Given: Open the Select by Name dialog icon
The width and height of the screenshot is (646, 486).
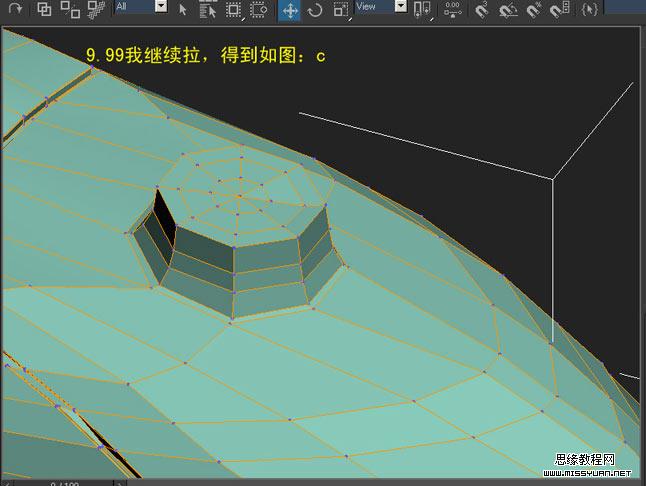Looking at the screenshot, I should coord(208,9).
